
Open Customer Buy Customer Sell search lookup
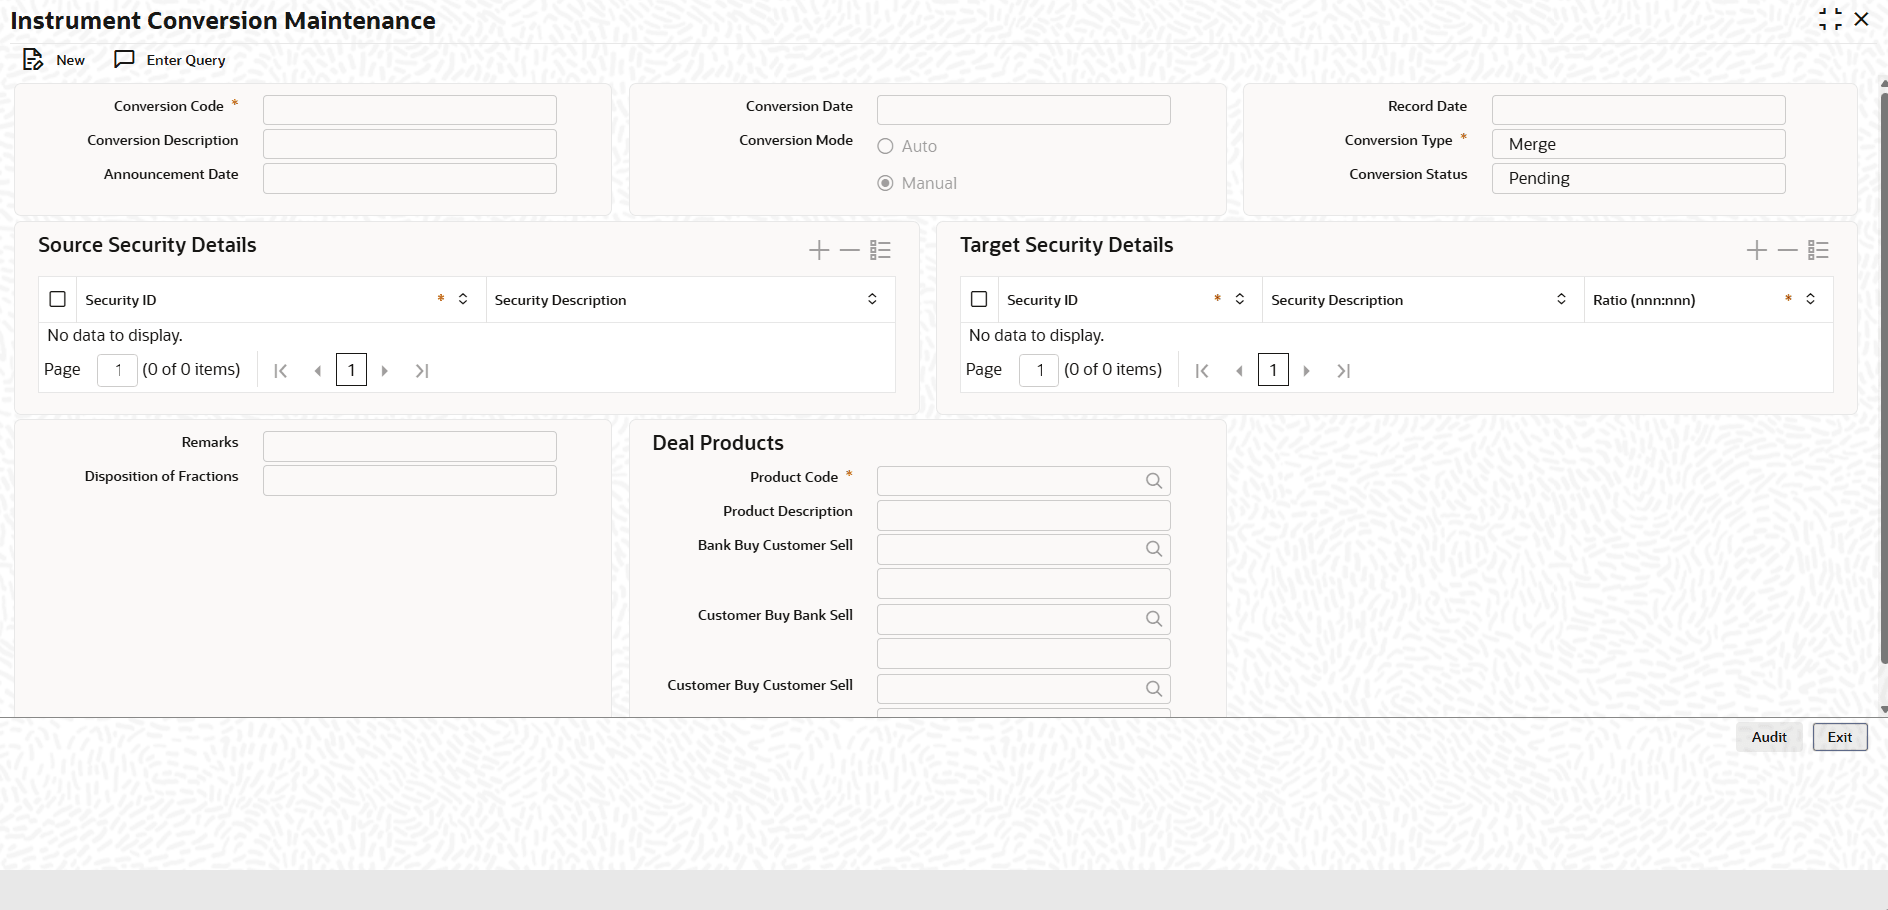click(x=1154, y=689)
